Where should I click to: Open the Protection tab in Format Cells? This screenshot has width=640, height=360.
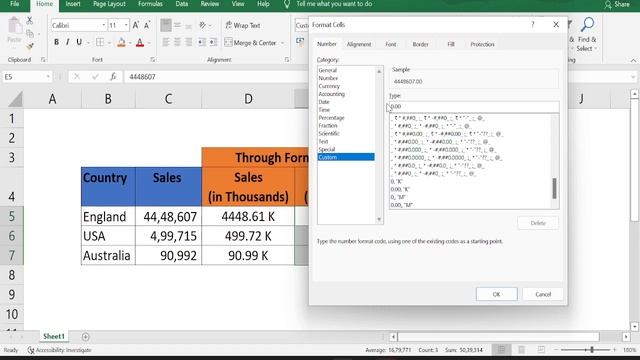(x=482, y=44)
